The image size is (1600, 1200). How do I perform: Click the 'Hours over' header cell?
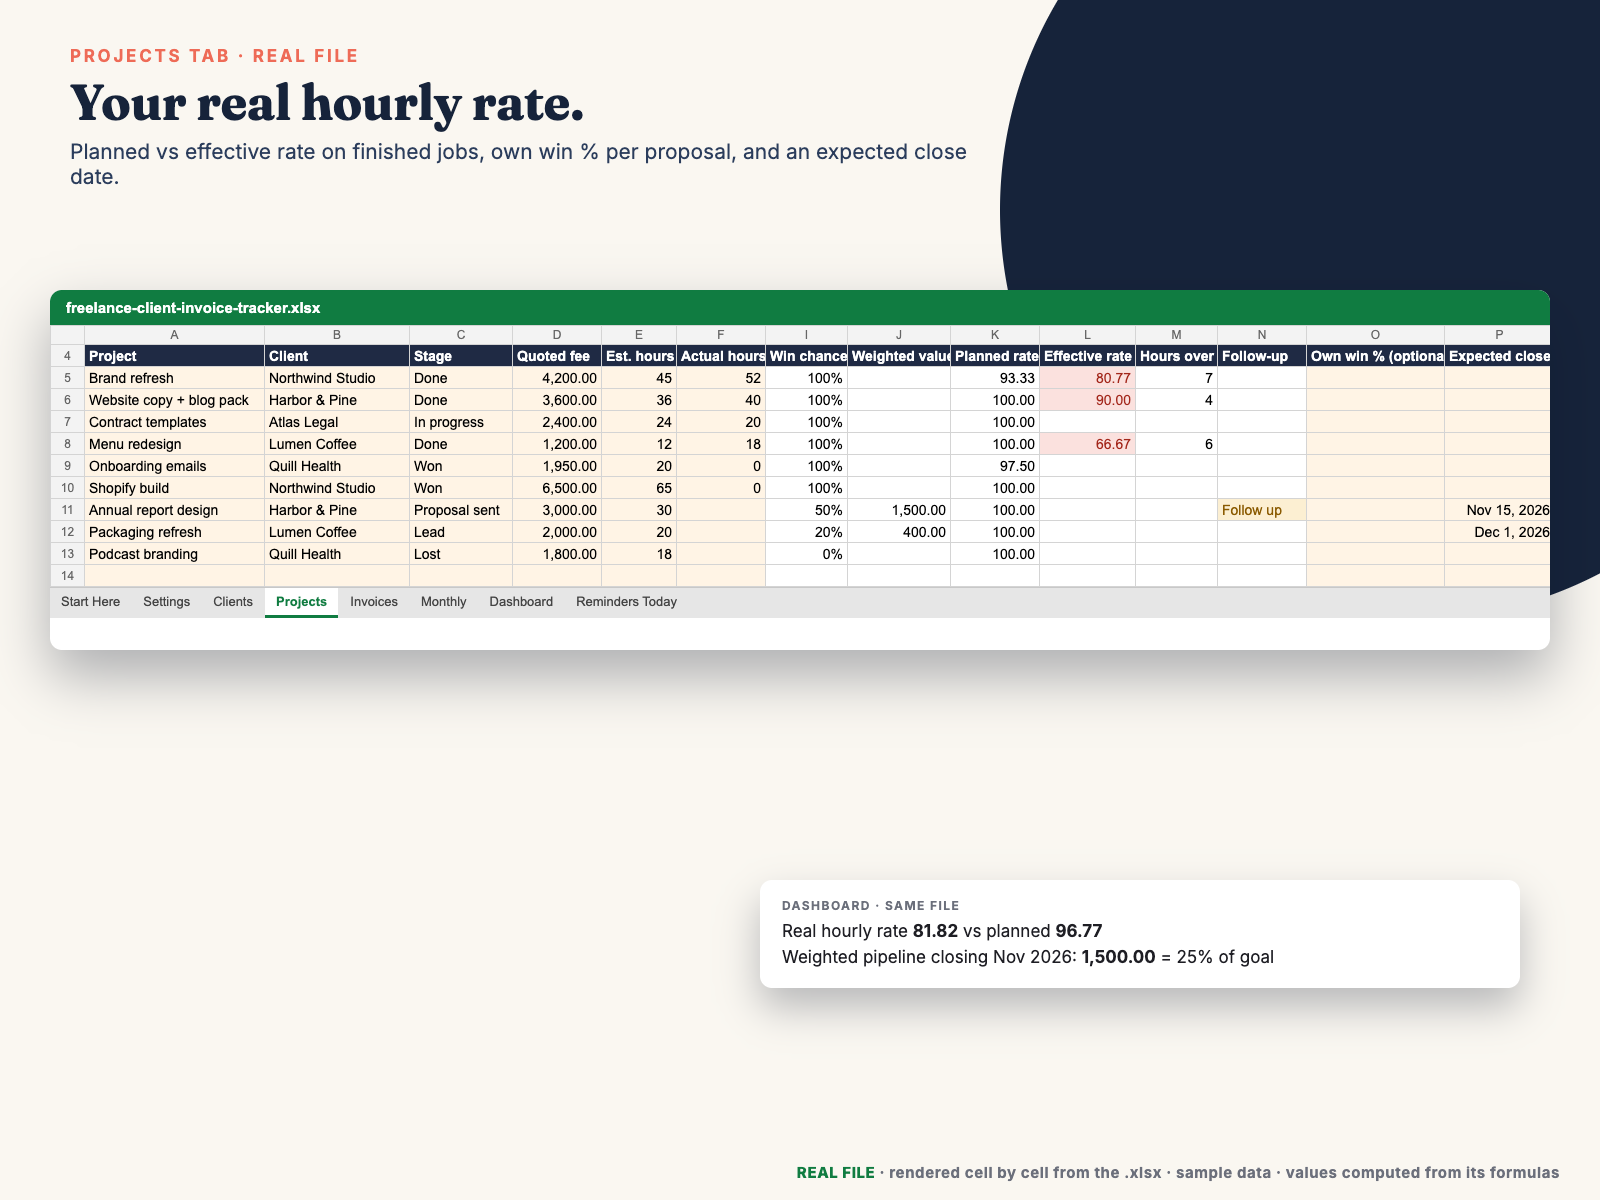pos(1177,356)
